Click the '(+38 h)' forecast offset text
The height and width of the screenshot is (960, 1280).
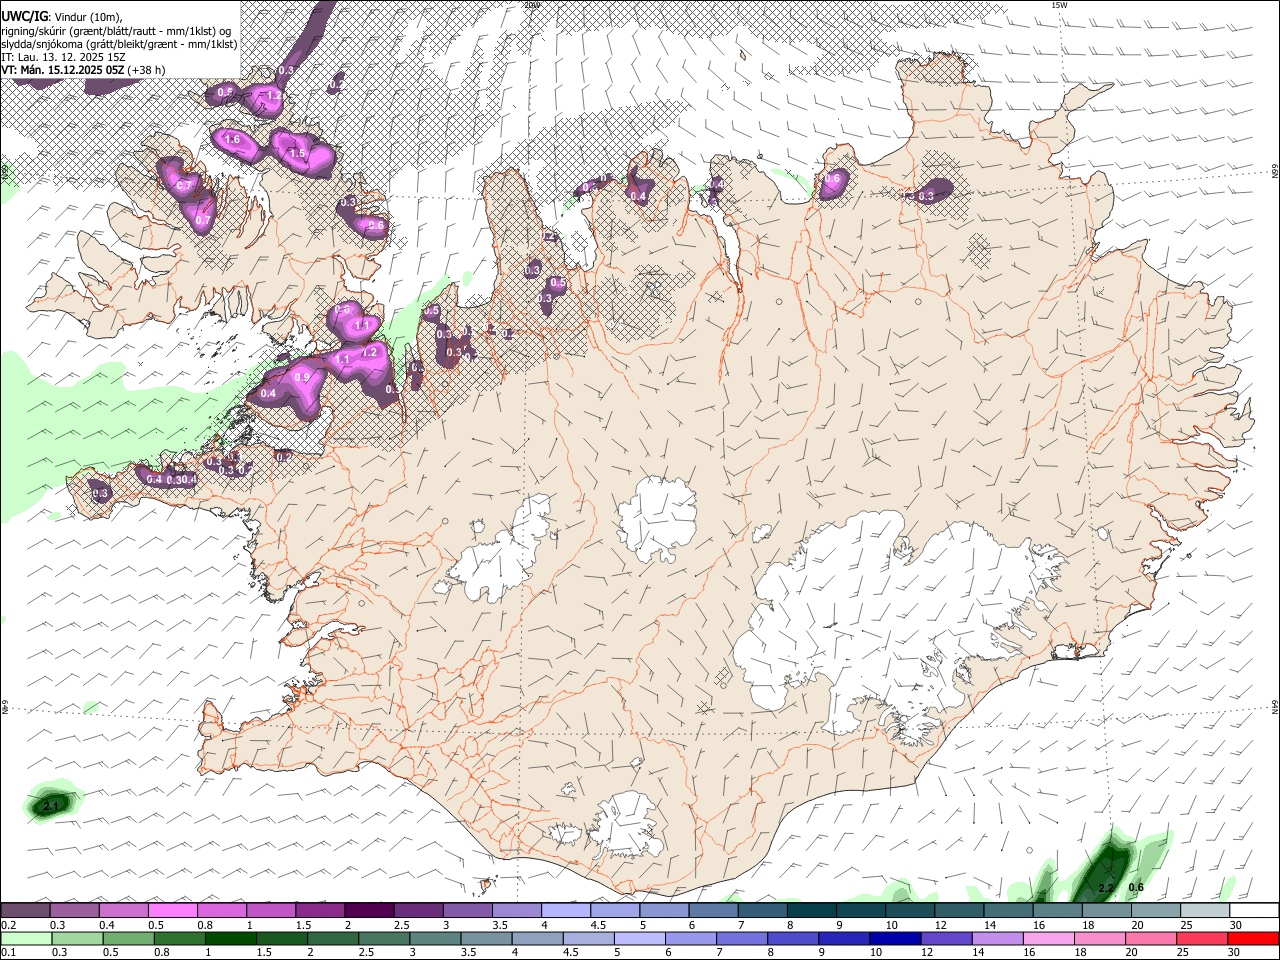146,70
